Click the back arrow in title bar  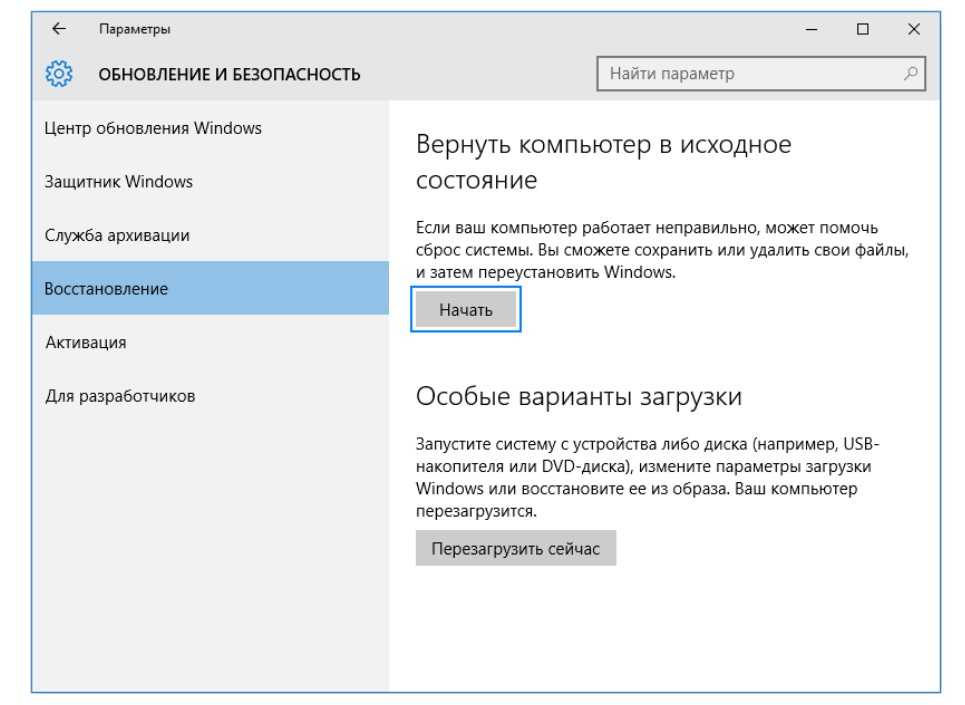point(58,29)
